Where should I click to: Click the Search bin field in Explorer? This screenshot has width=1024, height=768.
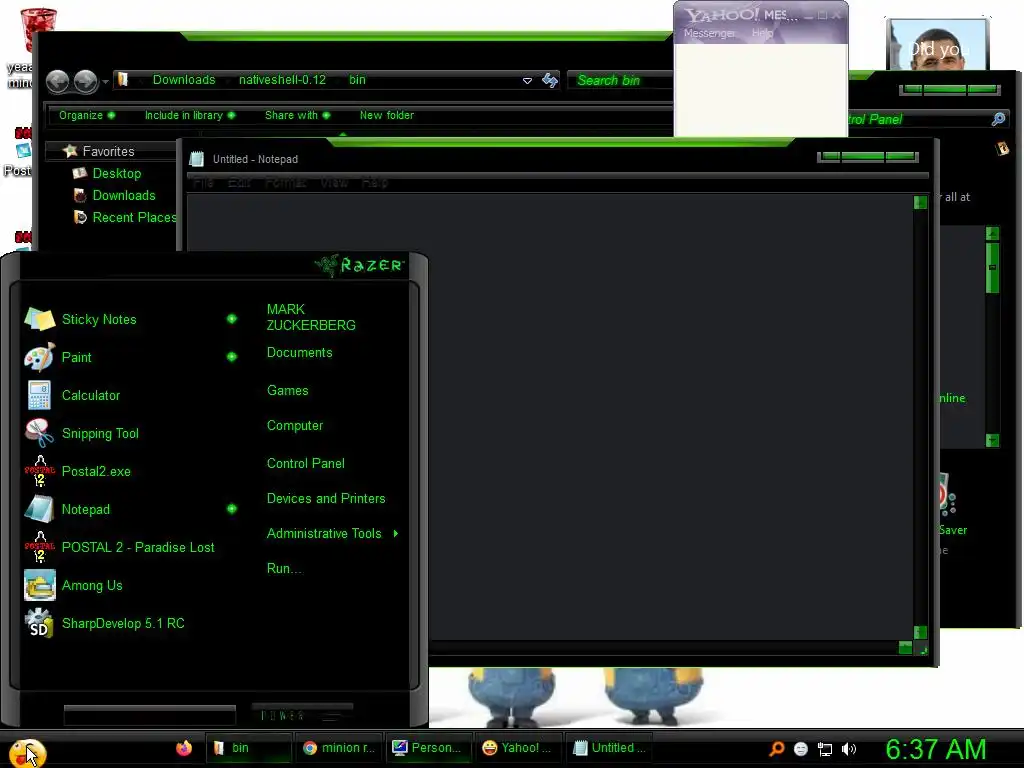[619, 80]
